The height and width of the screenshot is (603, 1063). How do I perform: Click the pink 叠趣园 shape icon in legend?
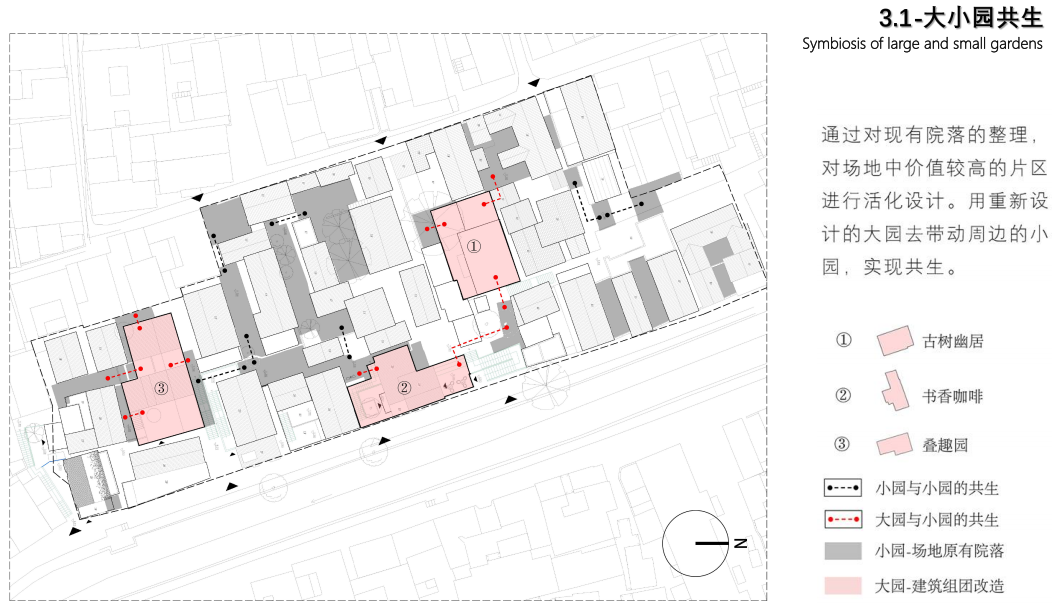pos(894,444)
